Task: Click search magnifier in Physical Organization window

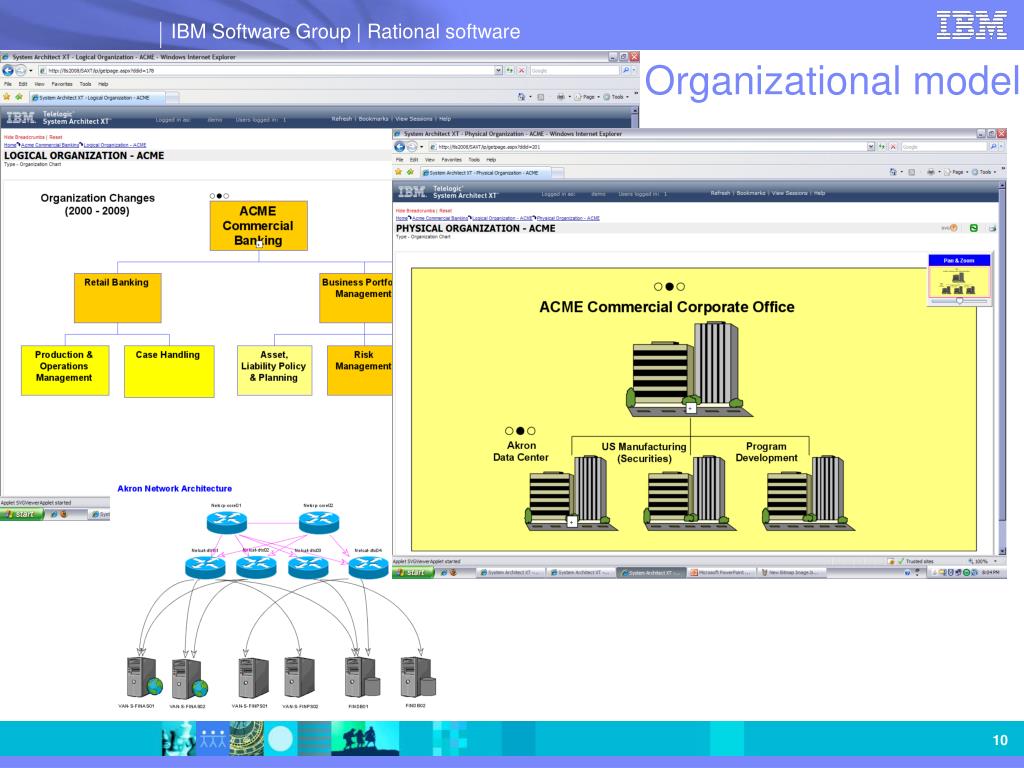Action: pos(993,147)
